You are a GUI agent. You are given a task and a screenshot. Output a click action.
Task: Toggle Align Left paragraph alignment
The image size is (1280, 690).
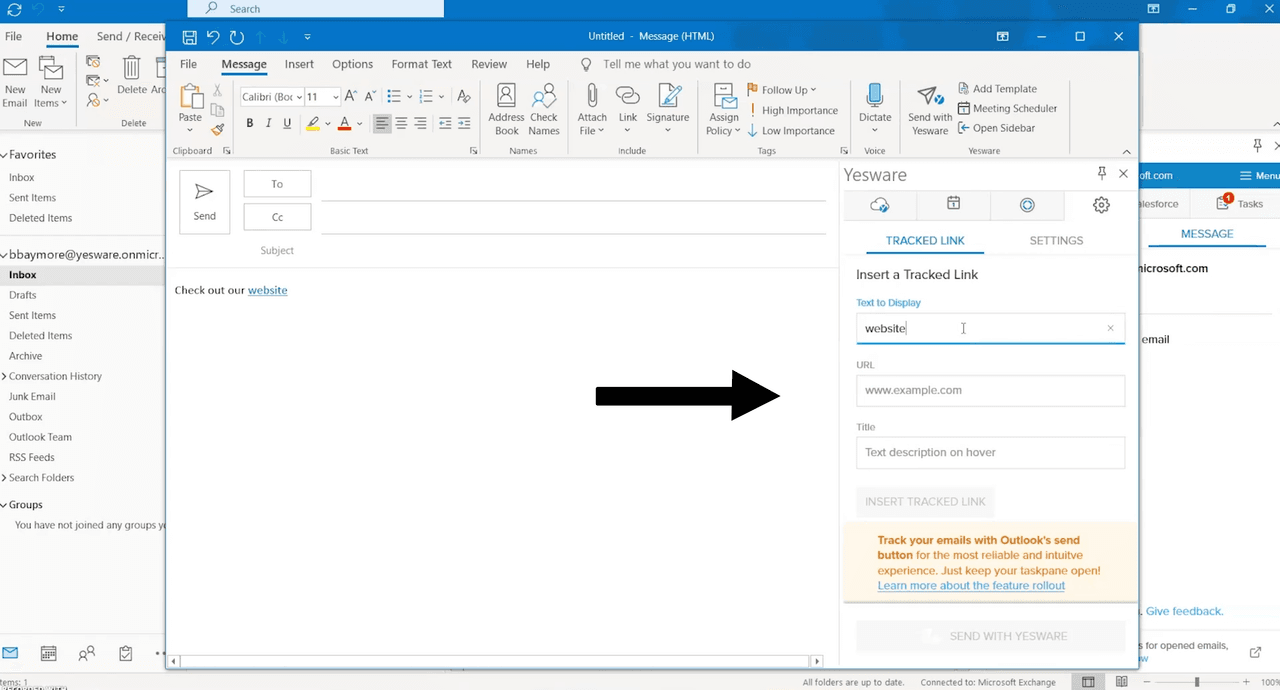[x=382, y=124]
